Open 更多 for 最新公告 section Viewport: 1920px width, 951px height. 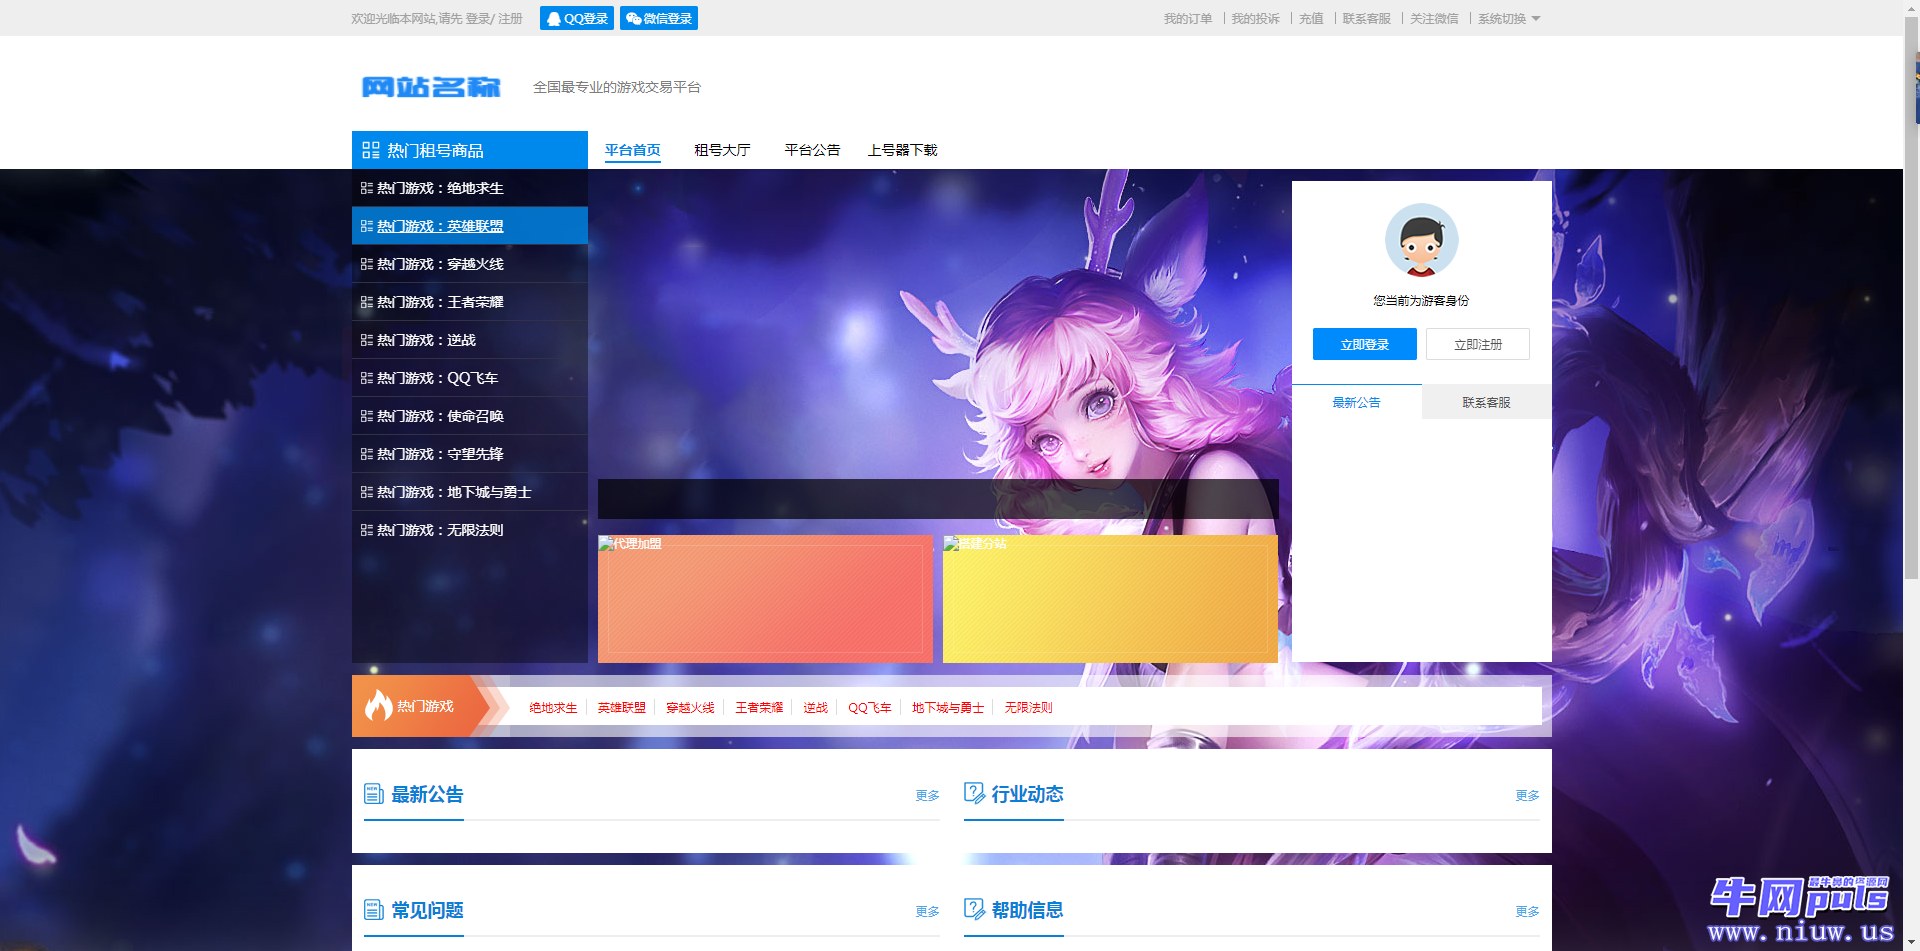pos(928,796)
